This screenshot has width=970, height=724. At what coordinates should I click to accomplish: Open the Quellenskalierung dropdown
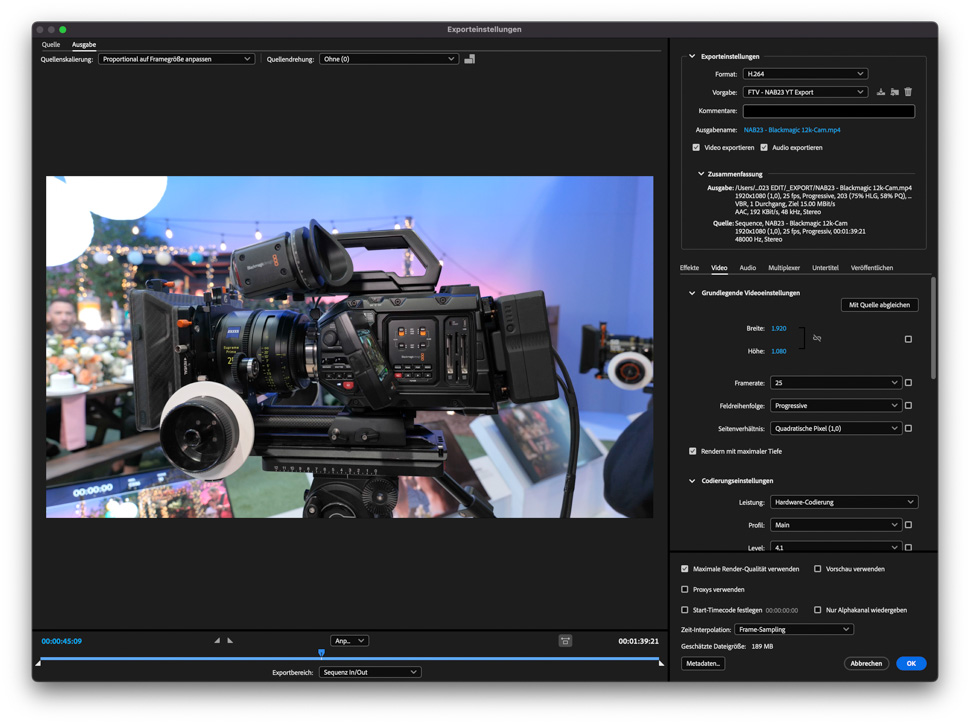[x=176, y=59]
